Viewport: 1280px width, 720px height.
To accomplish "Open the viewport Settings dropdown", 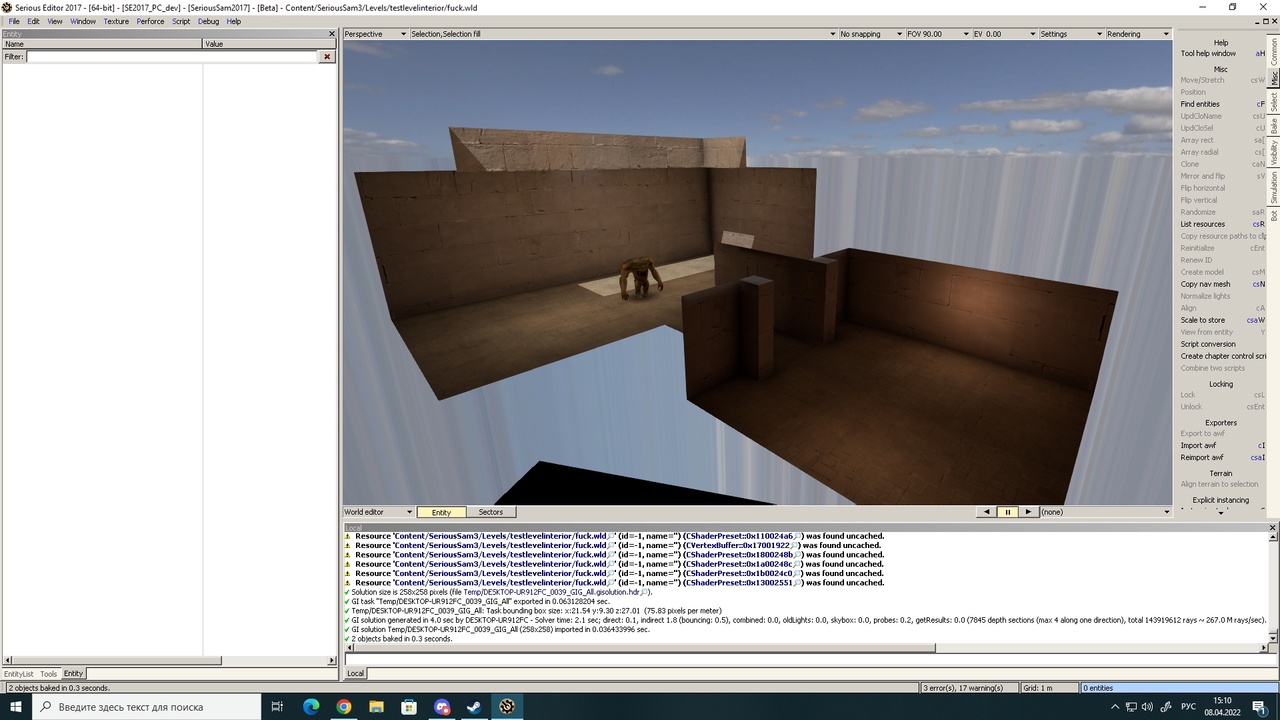I will pyautogui.click(x=1071, y=34).
